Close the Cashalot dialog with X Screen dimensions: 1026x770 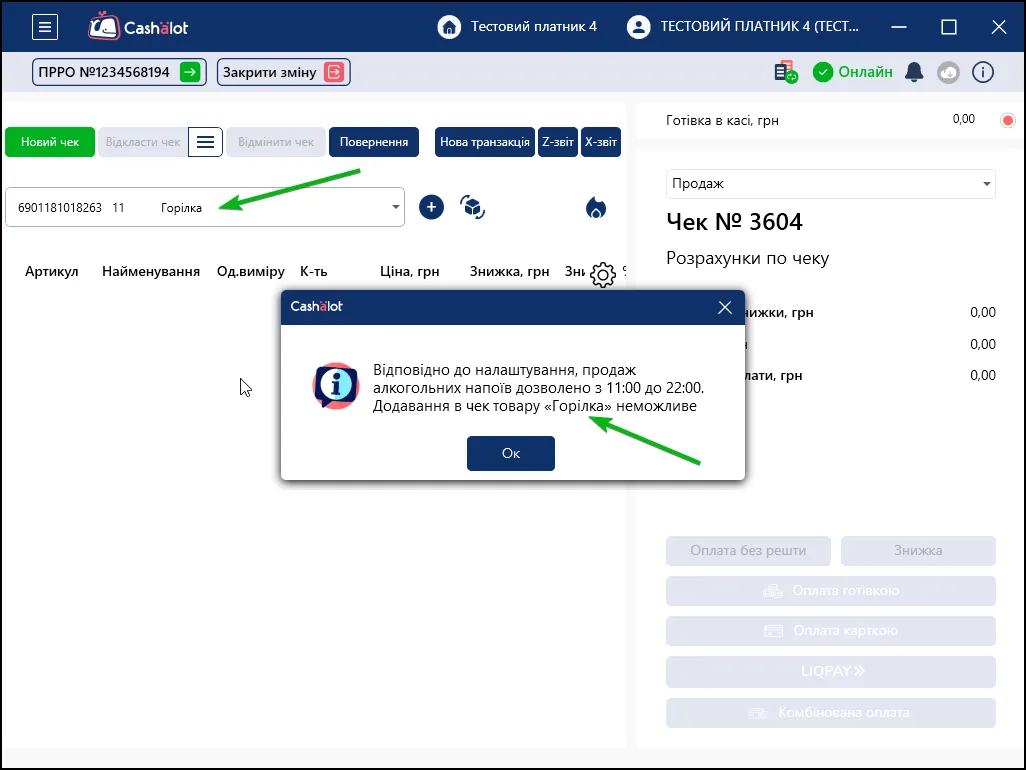[x=724, y=307]
